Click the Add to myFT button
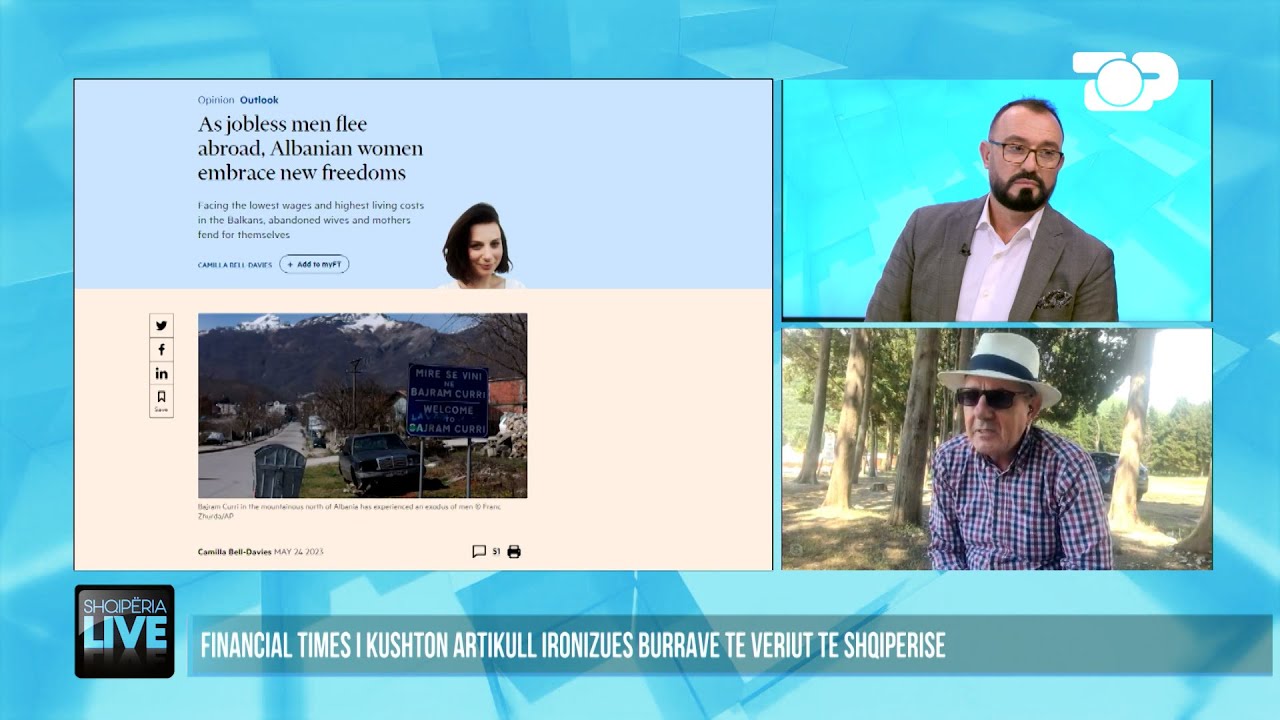Viewport: 1280px width, 720px height. (x=314, y=264)
